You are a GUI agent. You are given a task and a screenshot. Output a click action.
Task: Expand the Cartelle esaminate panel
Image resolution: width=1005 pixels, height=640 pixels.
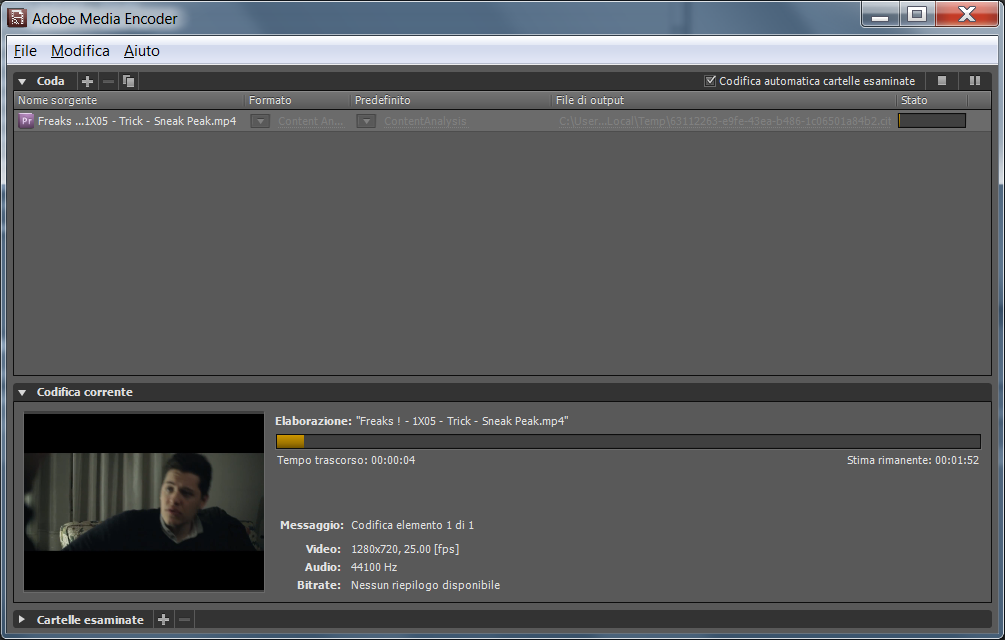[22, 619]
